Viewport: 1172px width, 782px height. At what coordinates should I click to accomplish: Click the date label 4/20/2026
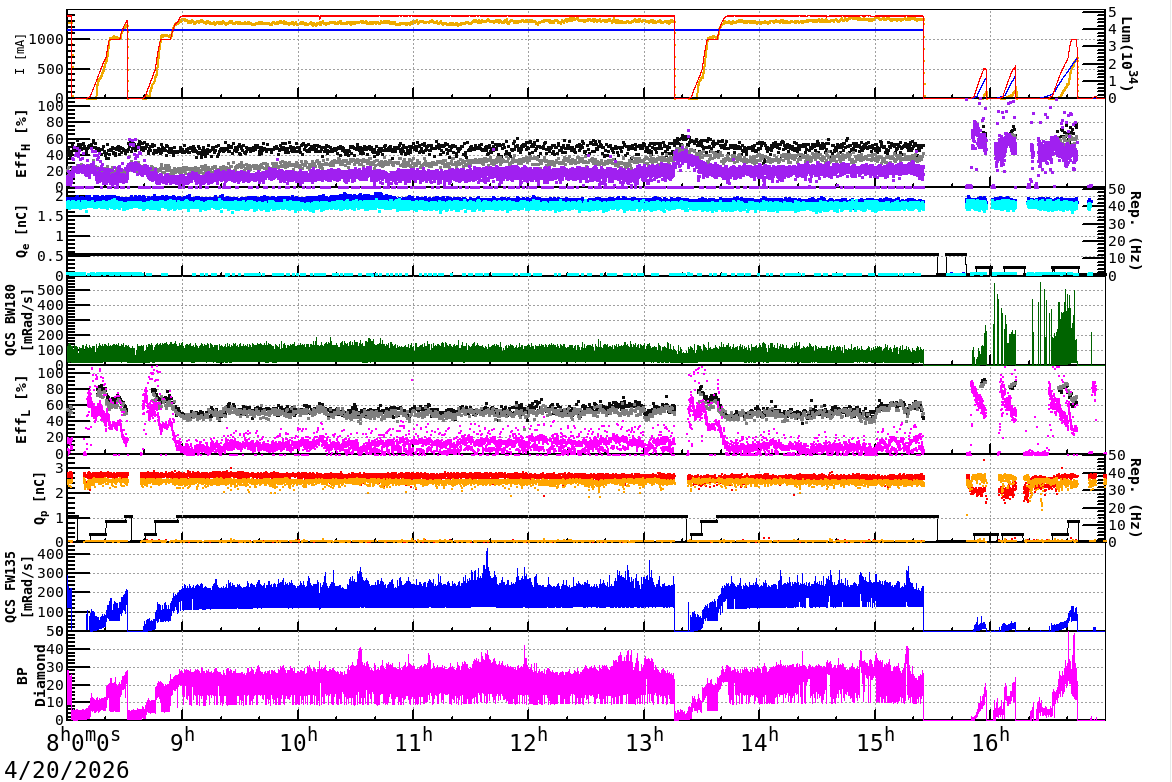(x=67, y=769)
